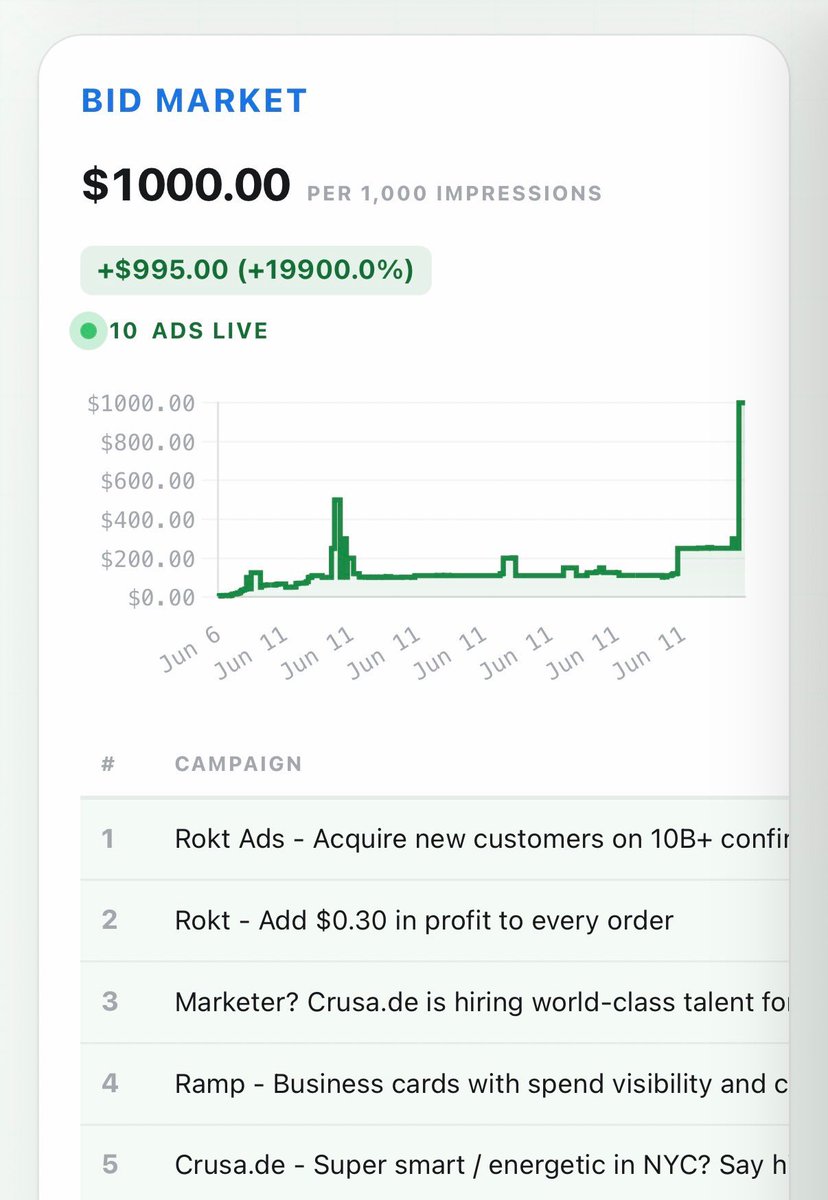Click rank number 1 in table
The height and width of the screenshot is (1200, 828).
(108, 839)
